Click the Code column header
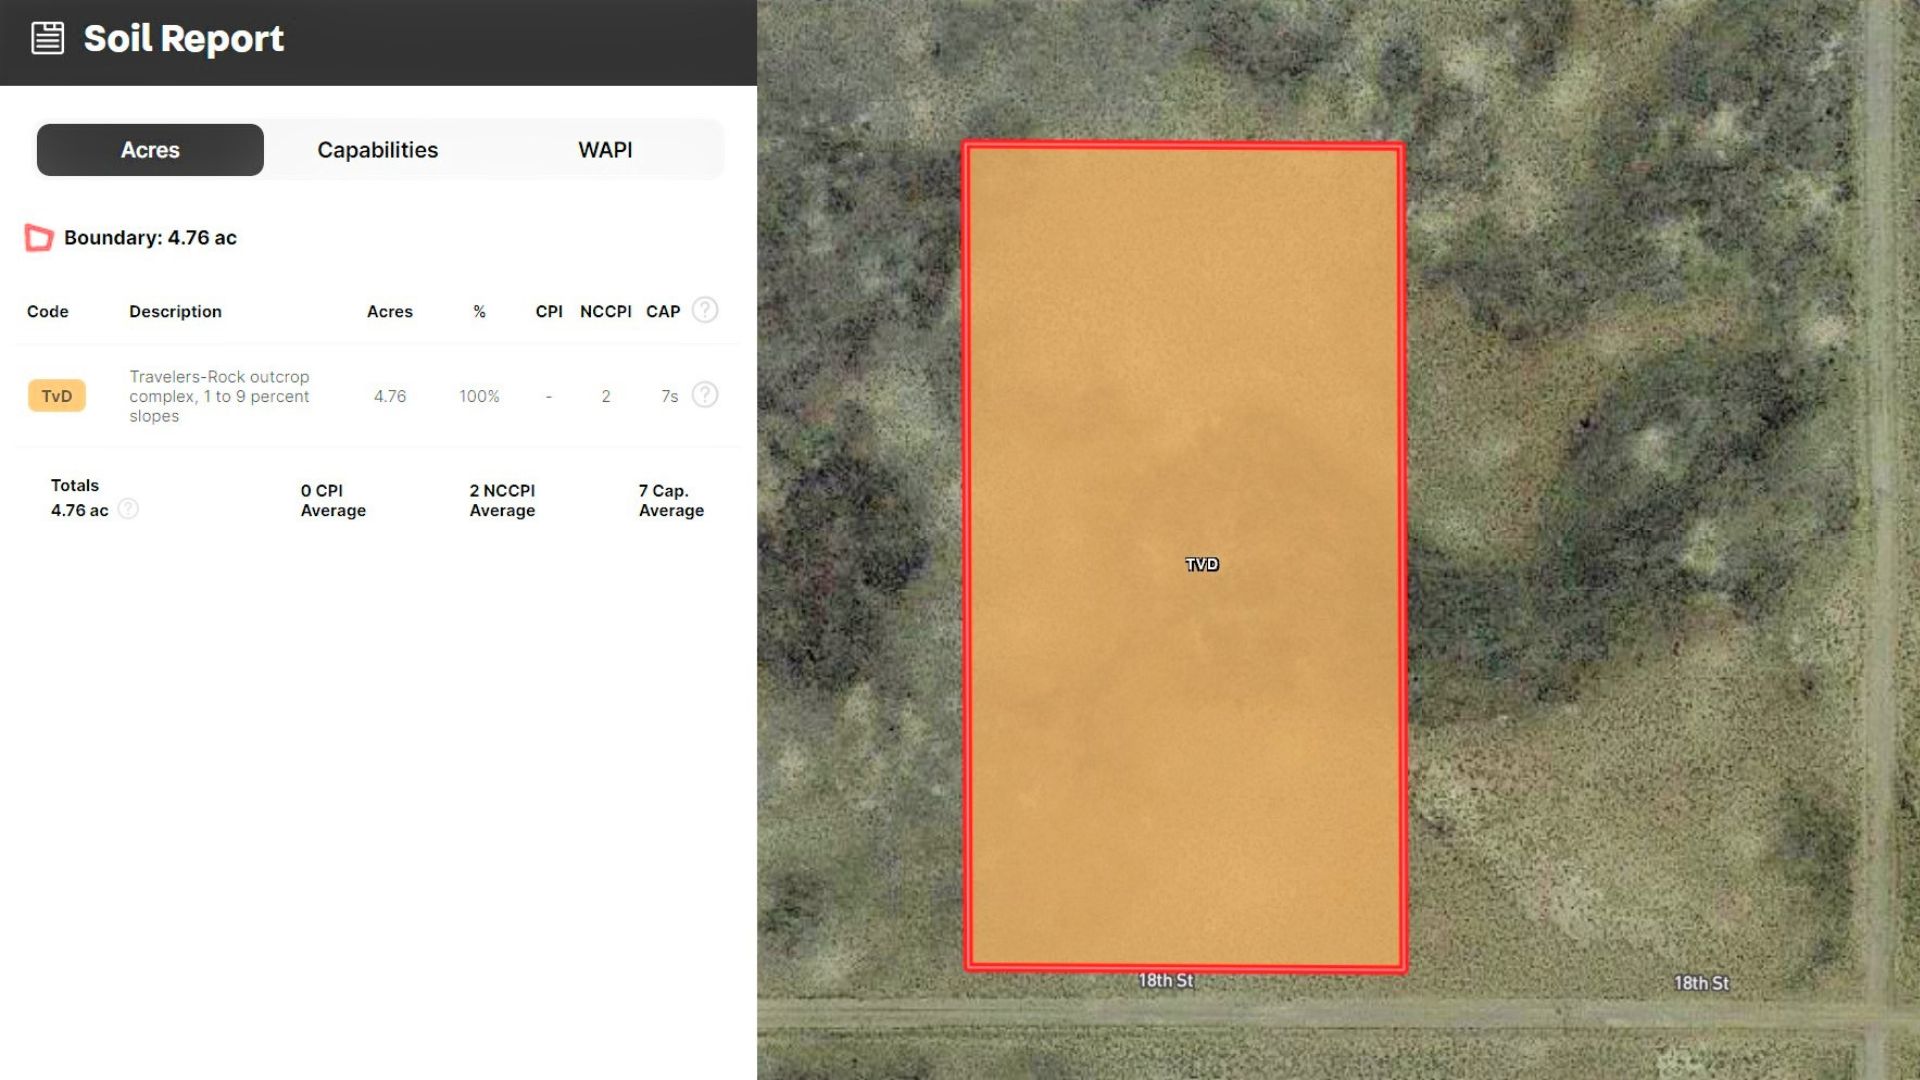The image size is (1920, 1080). coord(48,312)
